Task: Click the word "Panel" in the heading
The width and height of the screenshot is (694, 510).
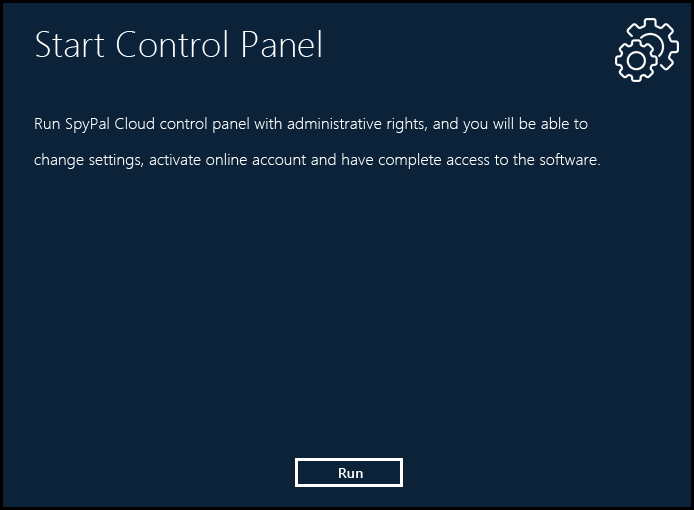Action: (287, 46)
